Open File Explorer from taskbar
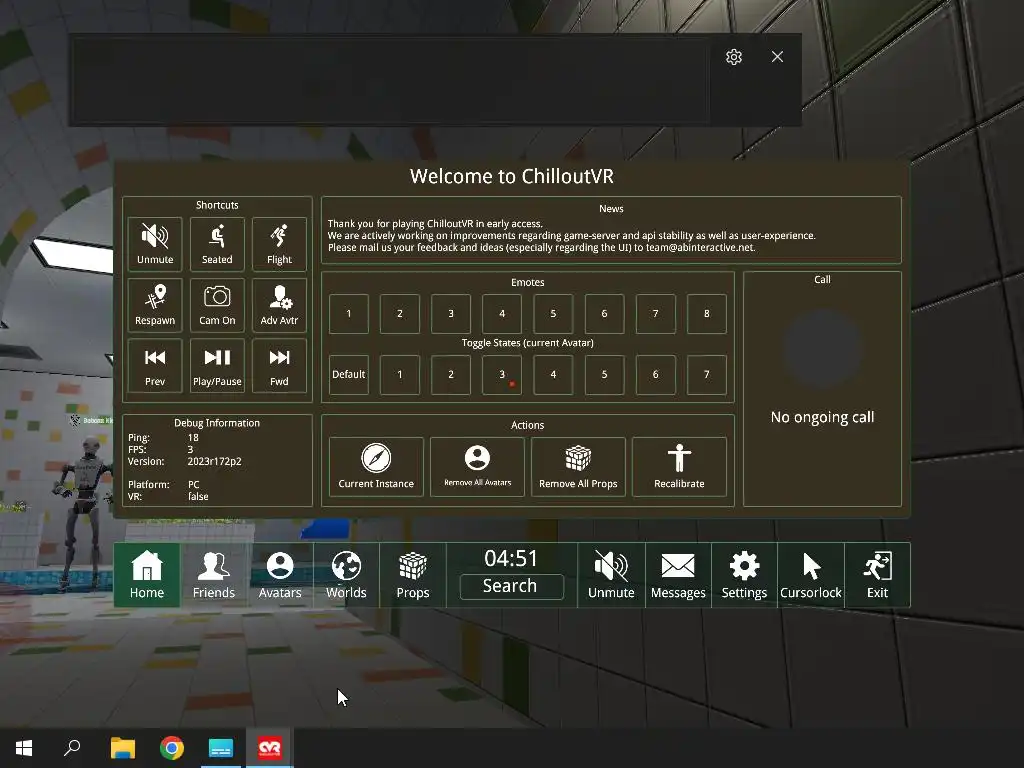This screenshot has height=768, width=1024. pos(122,748)
